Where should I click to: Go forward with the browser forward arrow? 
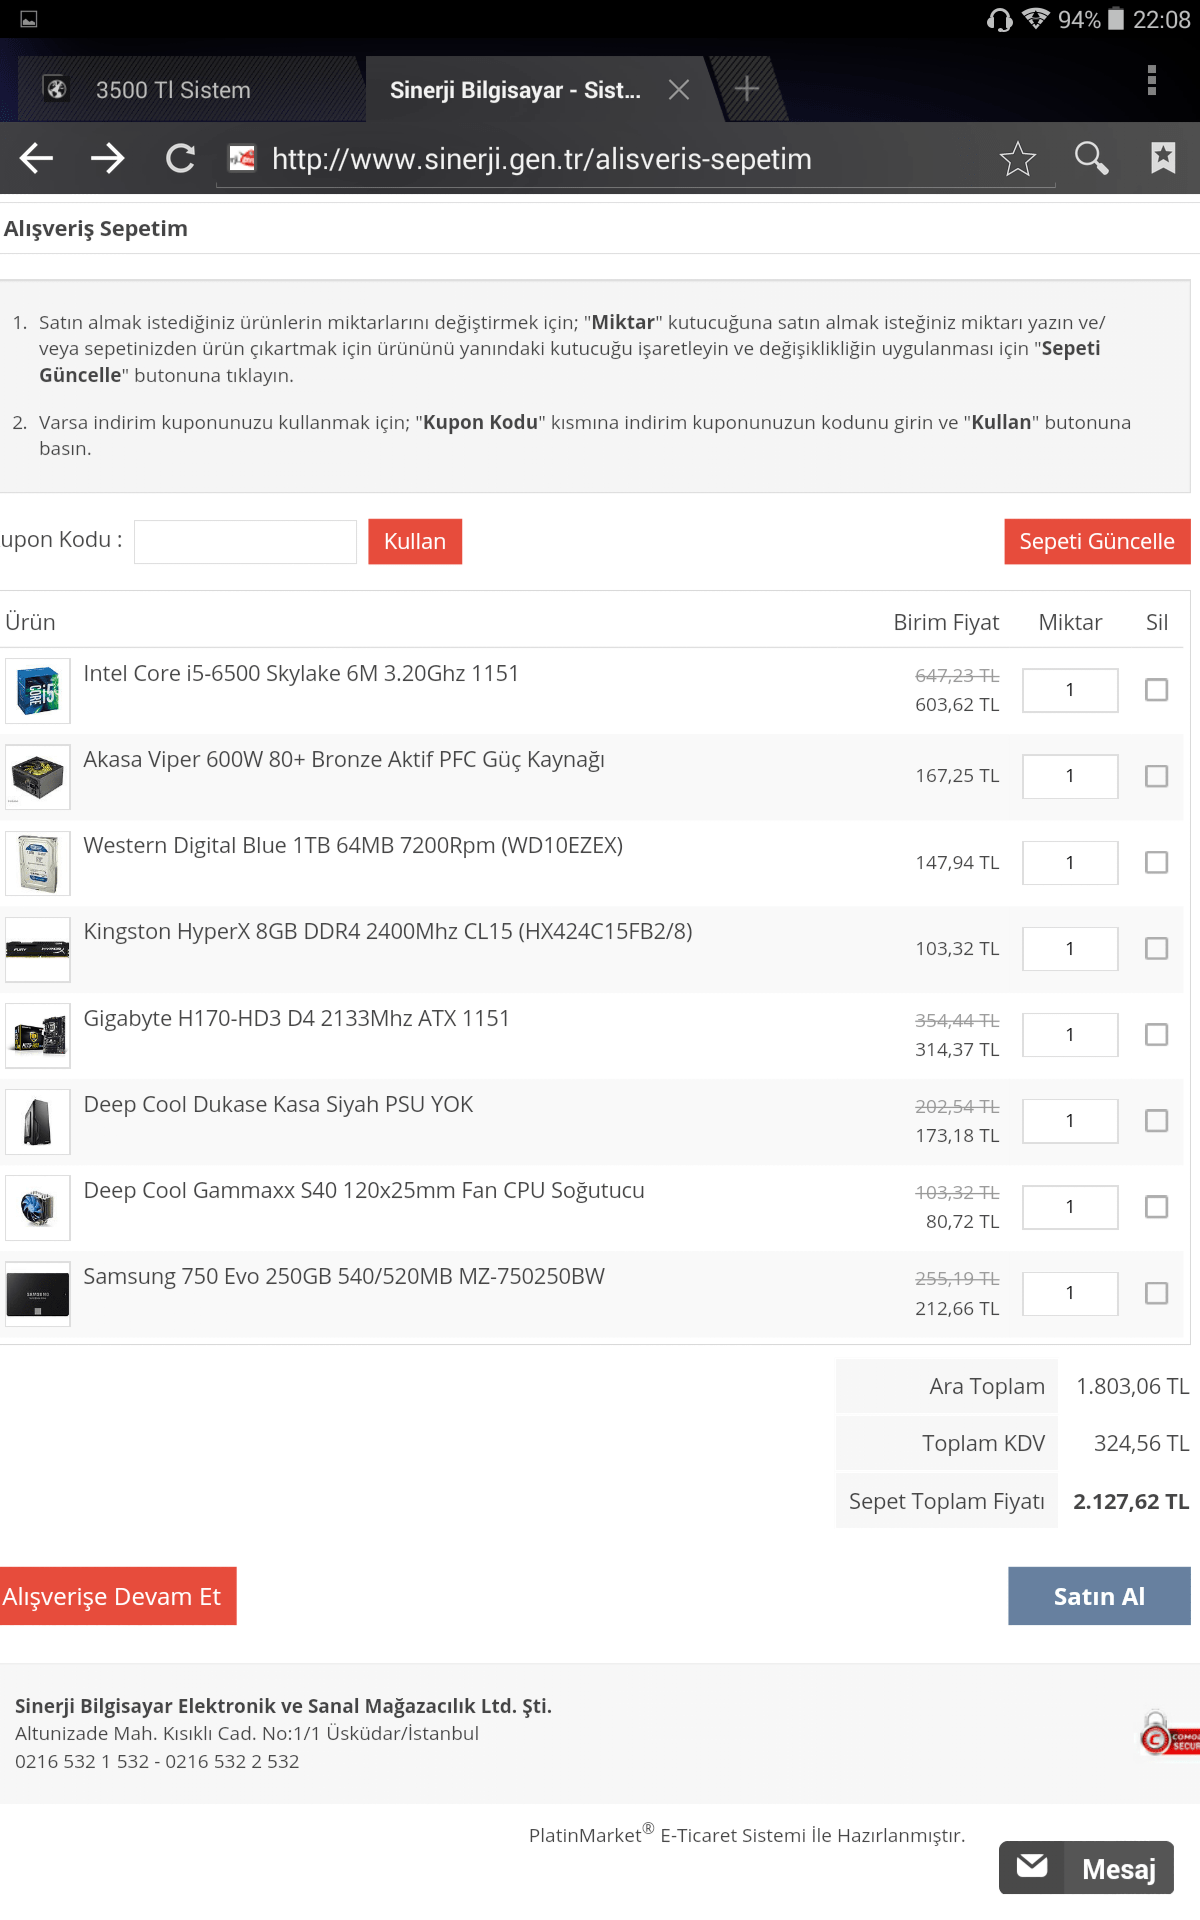pos(108,158)
